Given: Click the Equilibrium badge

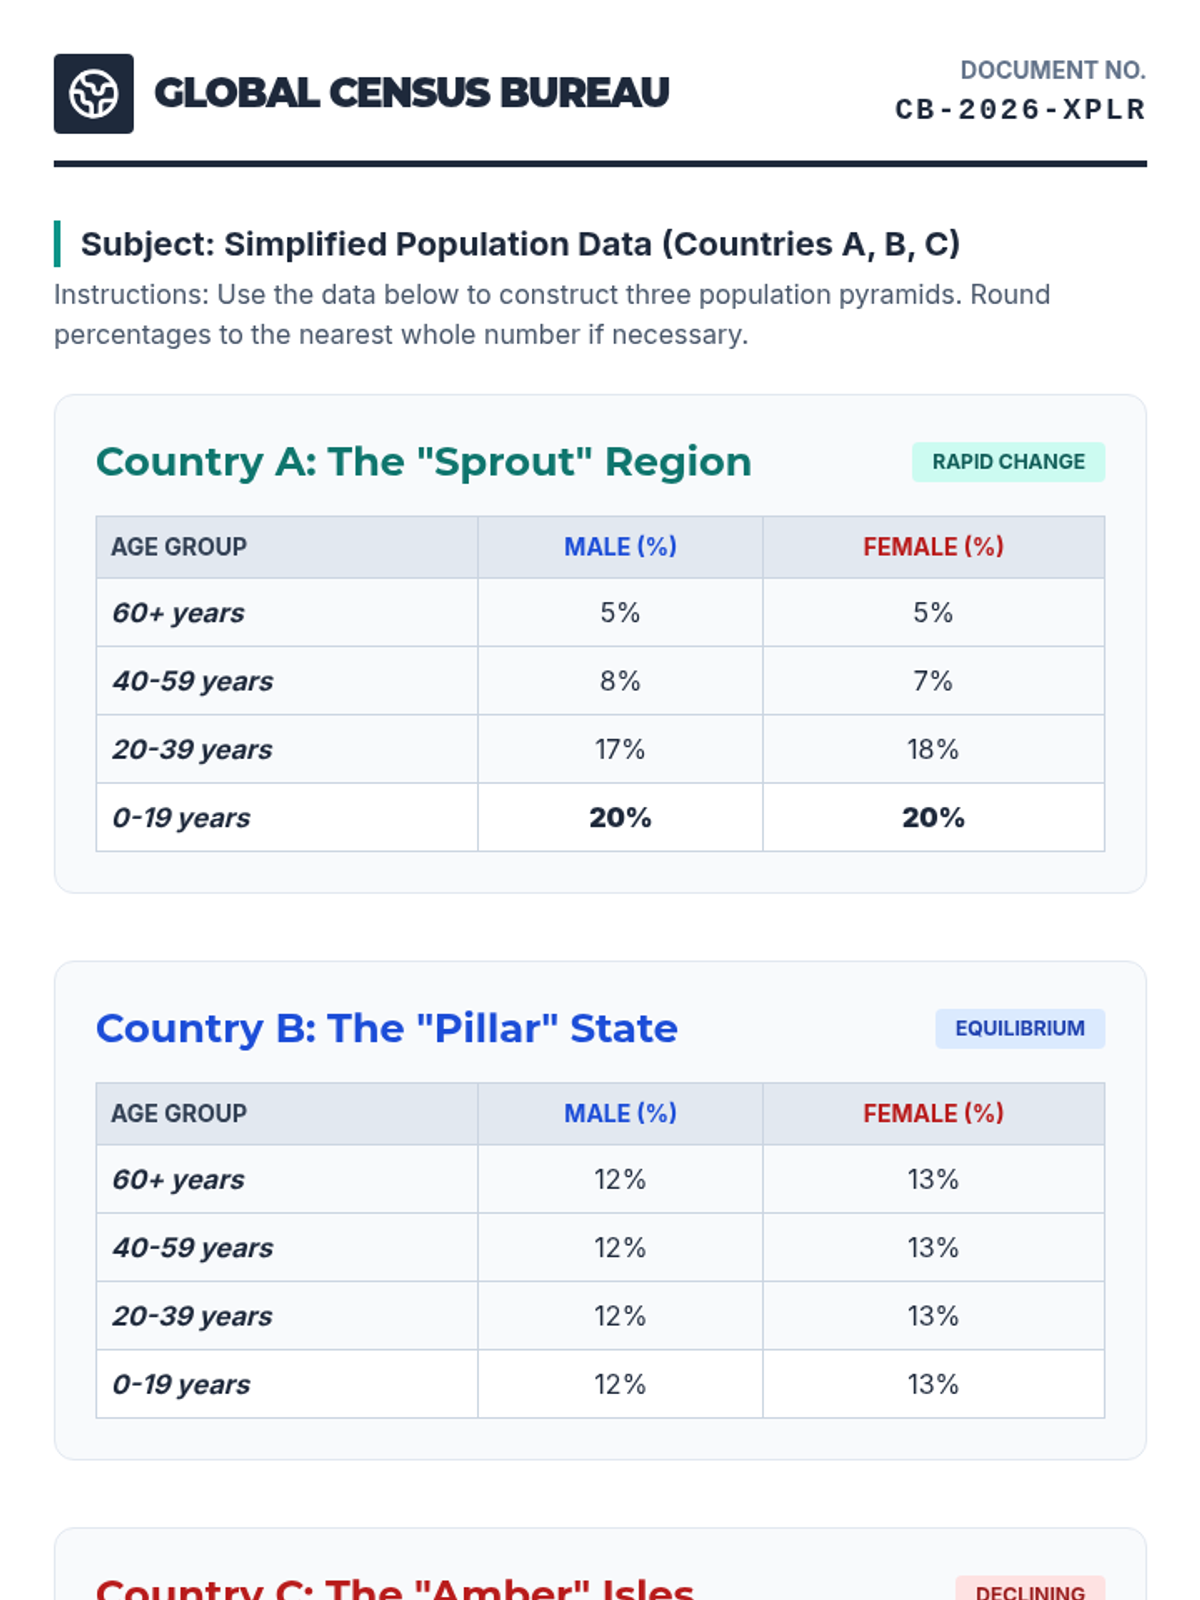Looking at the screenshot, I should [1019, 1029].
